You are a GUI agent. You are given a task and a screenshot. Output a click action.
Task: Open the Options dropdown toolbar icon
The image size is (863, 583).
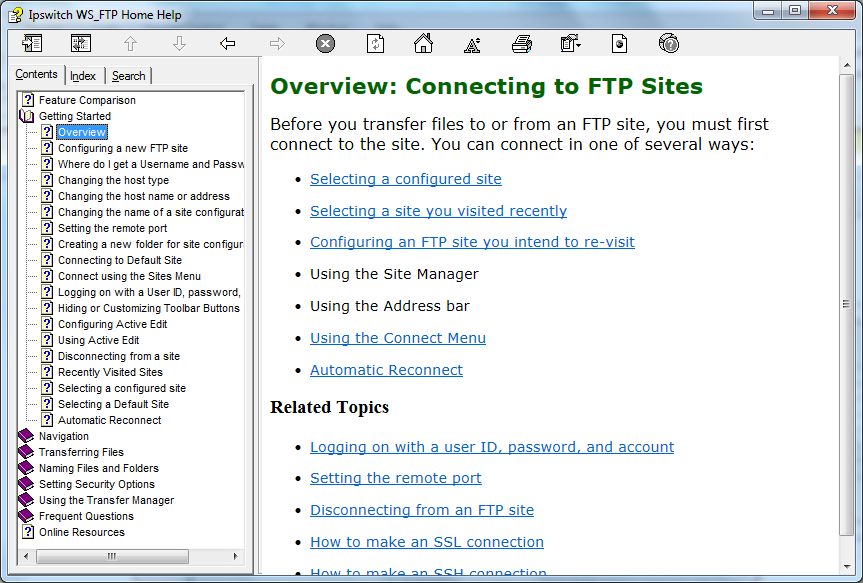570,43
